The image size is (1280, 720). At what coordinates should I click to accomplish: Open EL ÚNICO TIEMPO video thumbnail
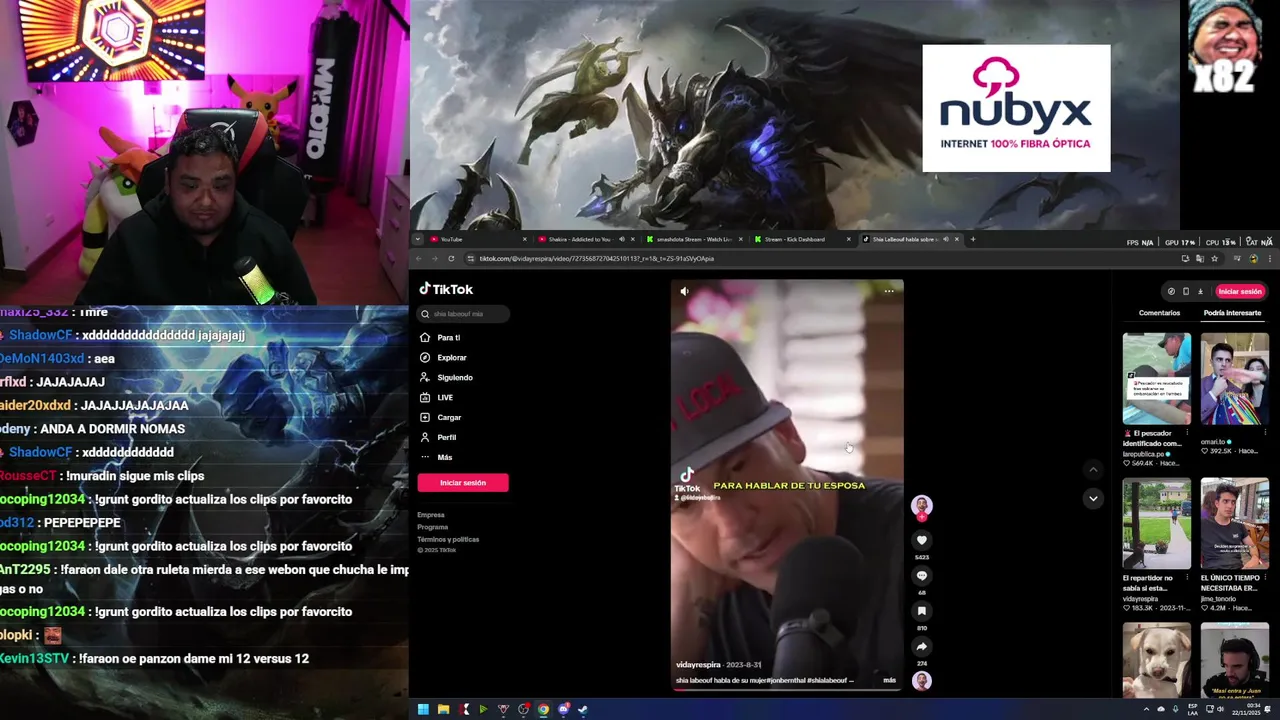1235,524
